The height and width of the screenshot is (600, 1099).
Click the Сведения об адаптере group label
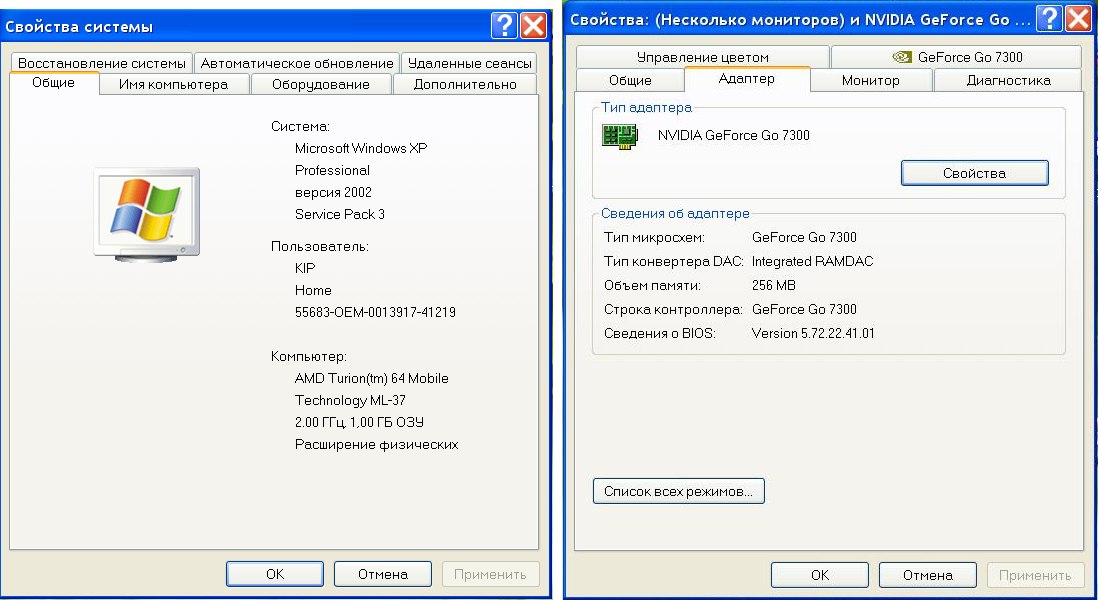click(x=675, y=214)
